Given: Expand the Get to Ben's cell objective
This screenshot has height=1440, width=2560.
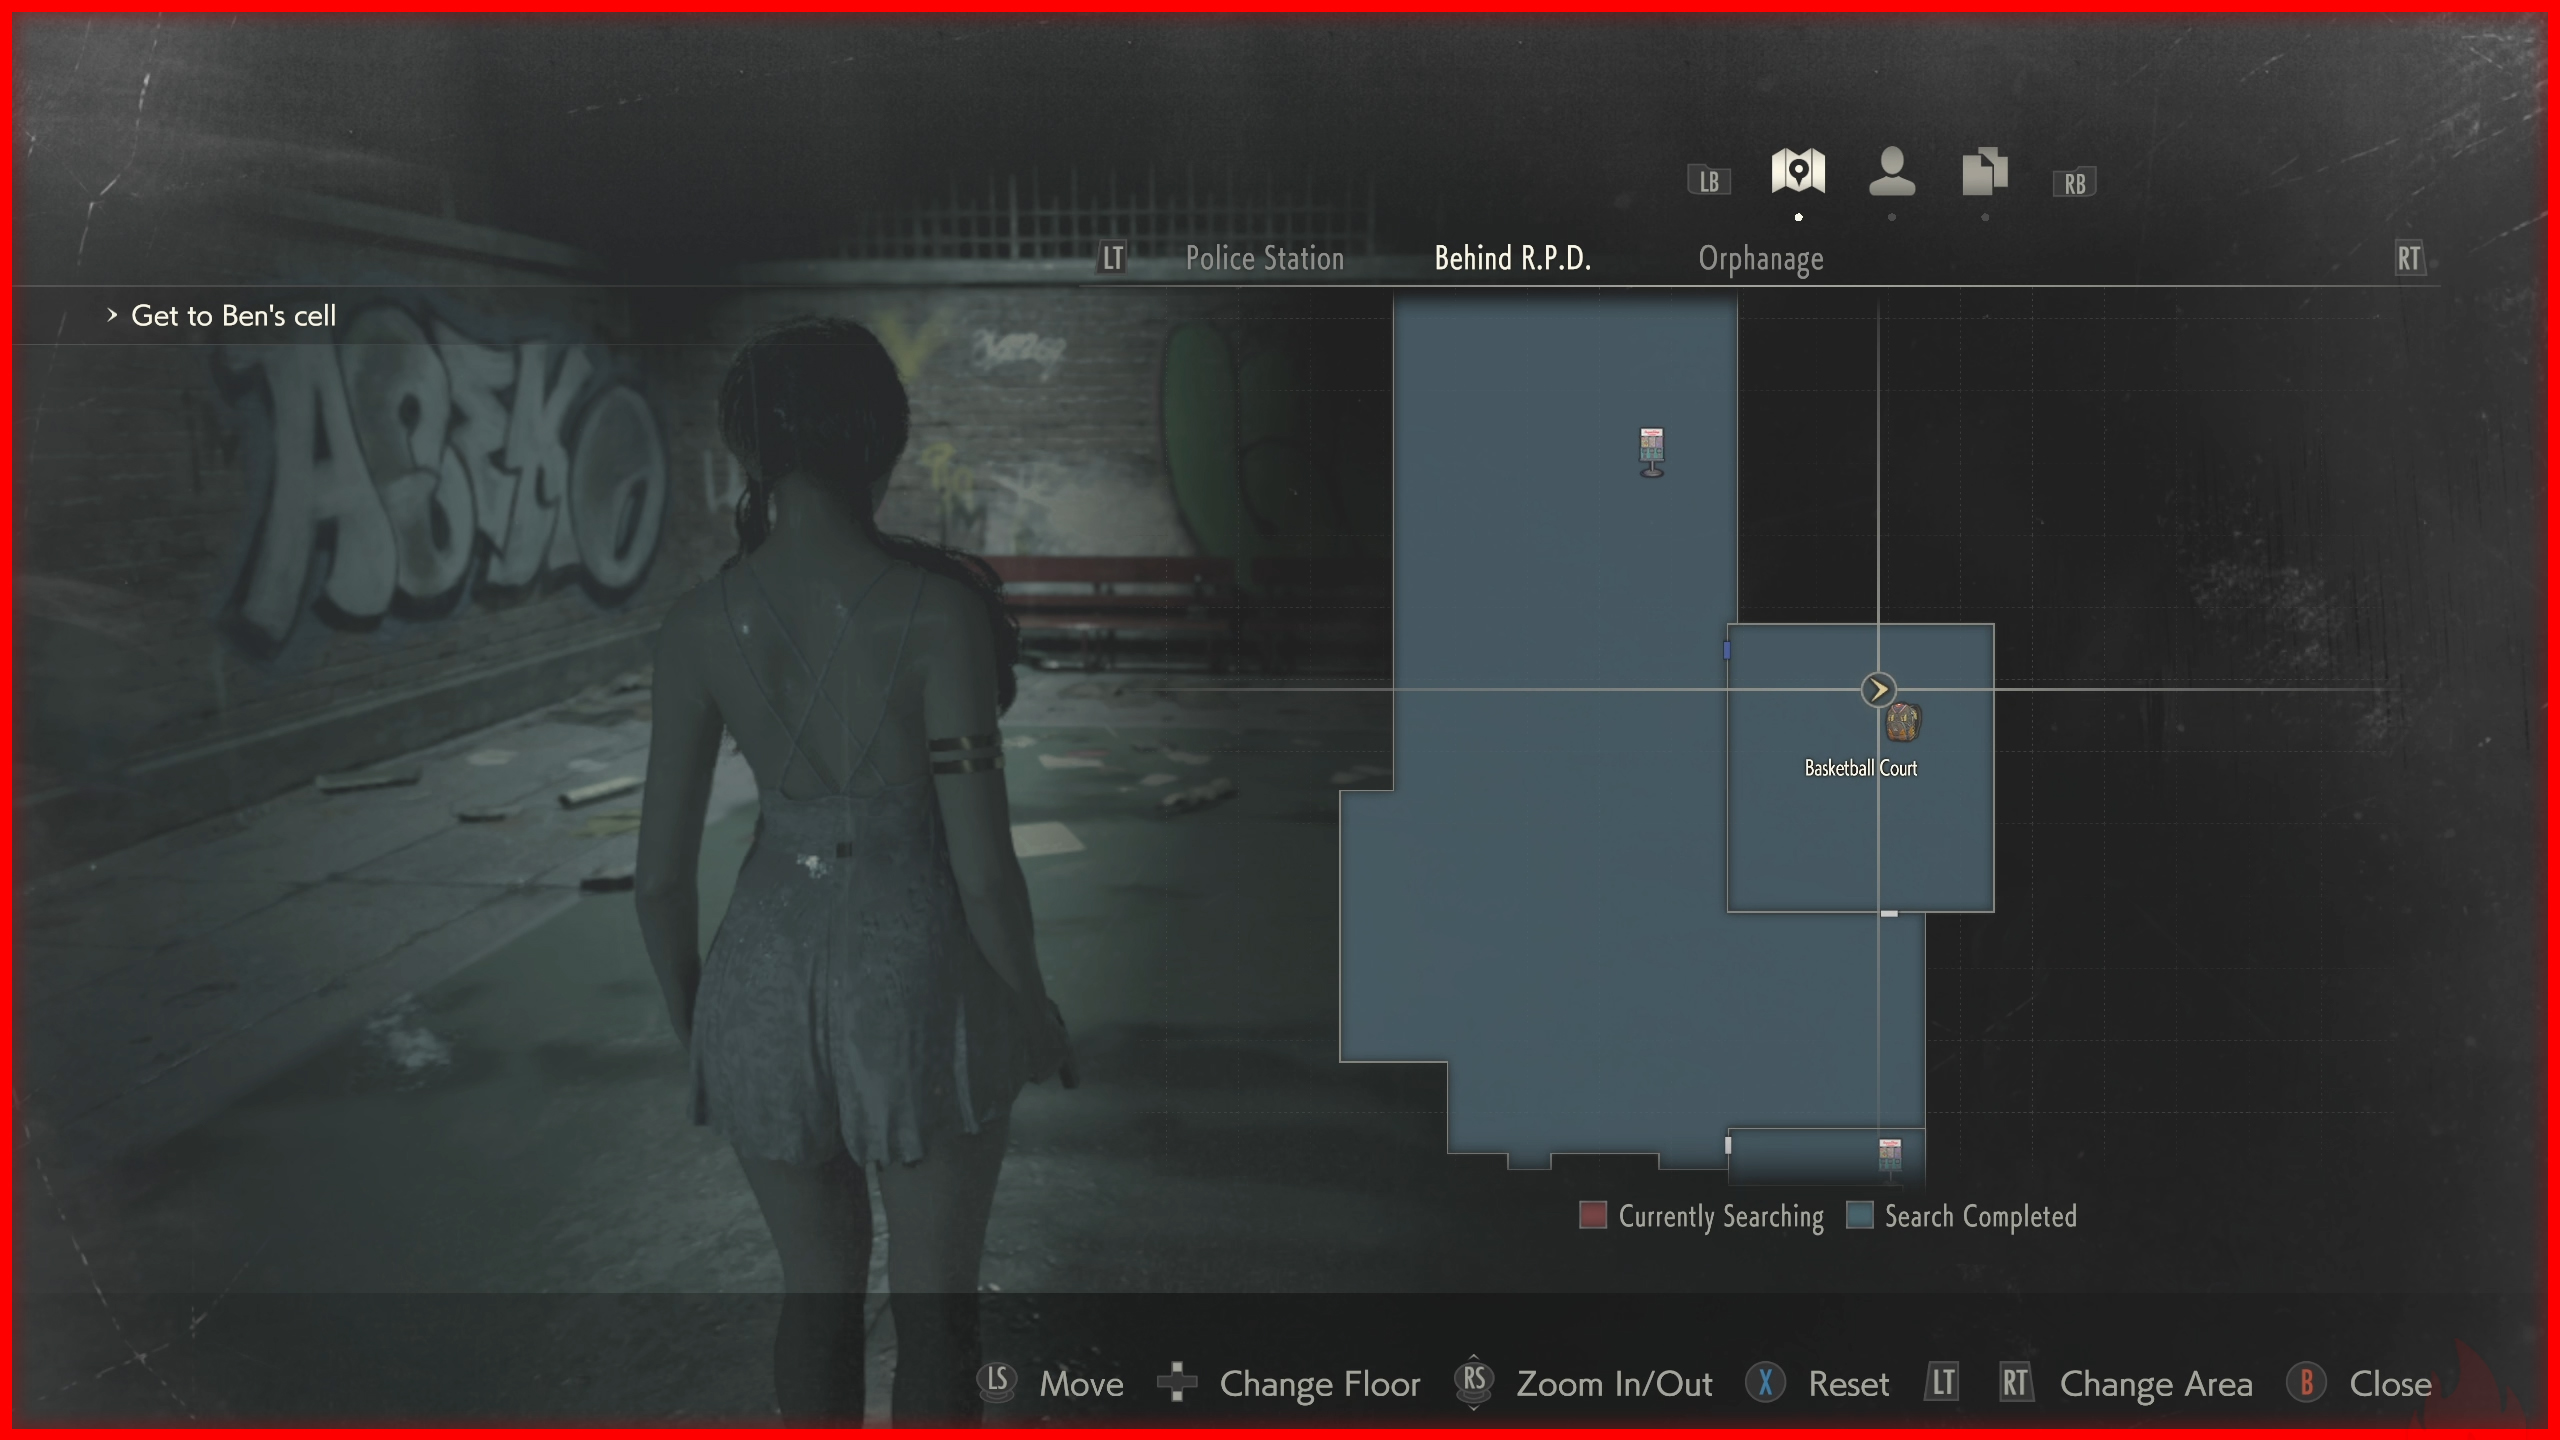Looking at the screenshot, I should 232,316.
